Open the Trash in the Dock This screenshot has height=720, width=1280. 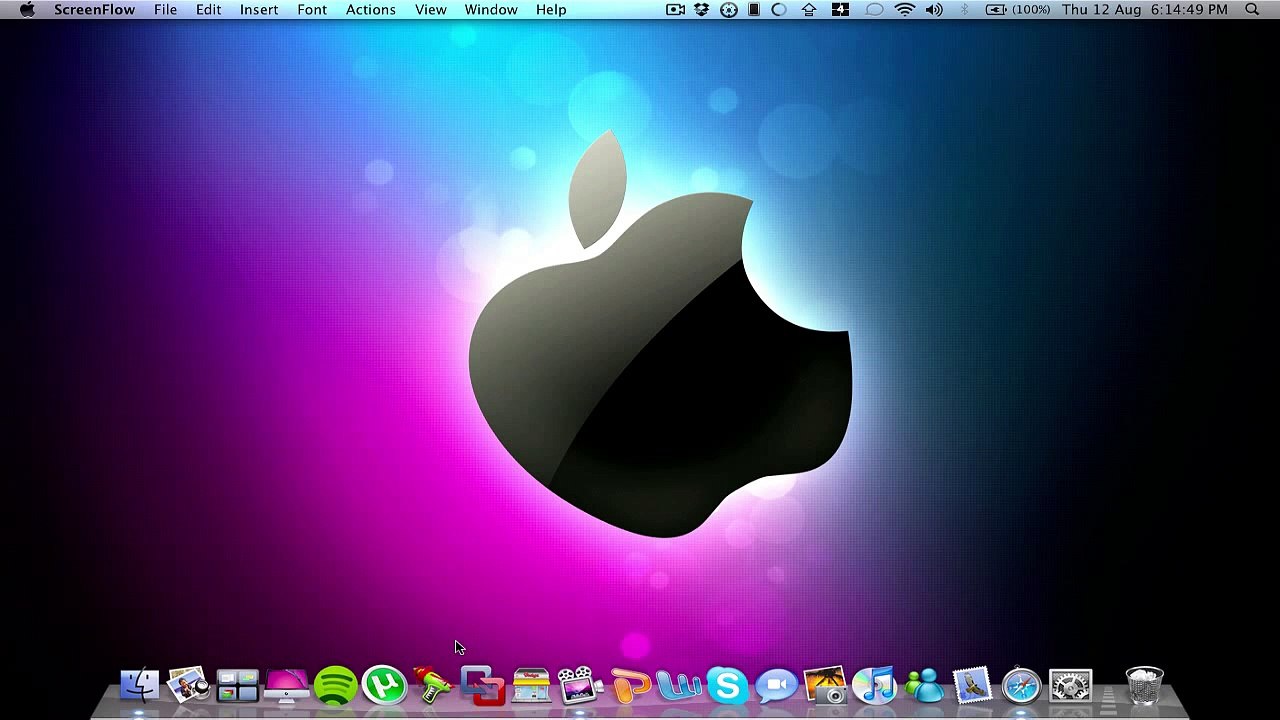click(x=1144, y=686)
